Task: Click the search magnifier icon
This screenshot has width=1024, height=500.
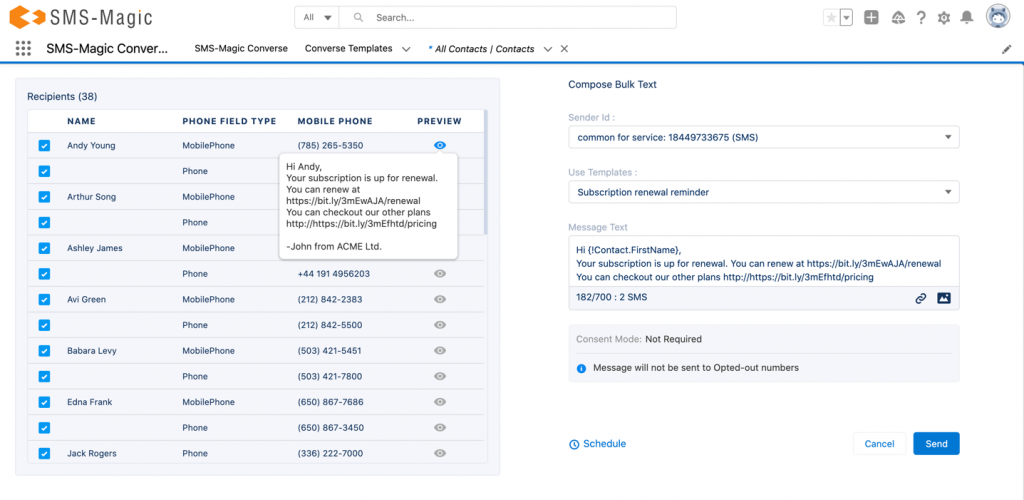Action: [358, 18]
